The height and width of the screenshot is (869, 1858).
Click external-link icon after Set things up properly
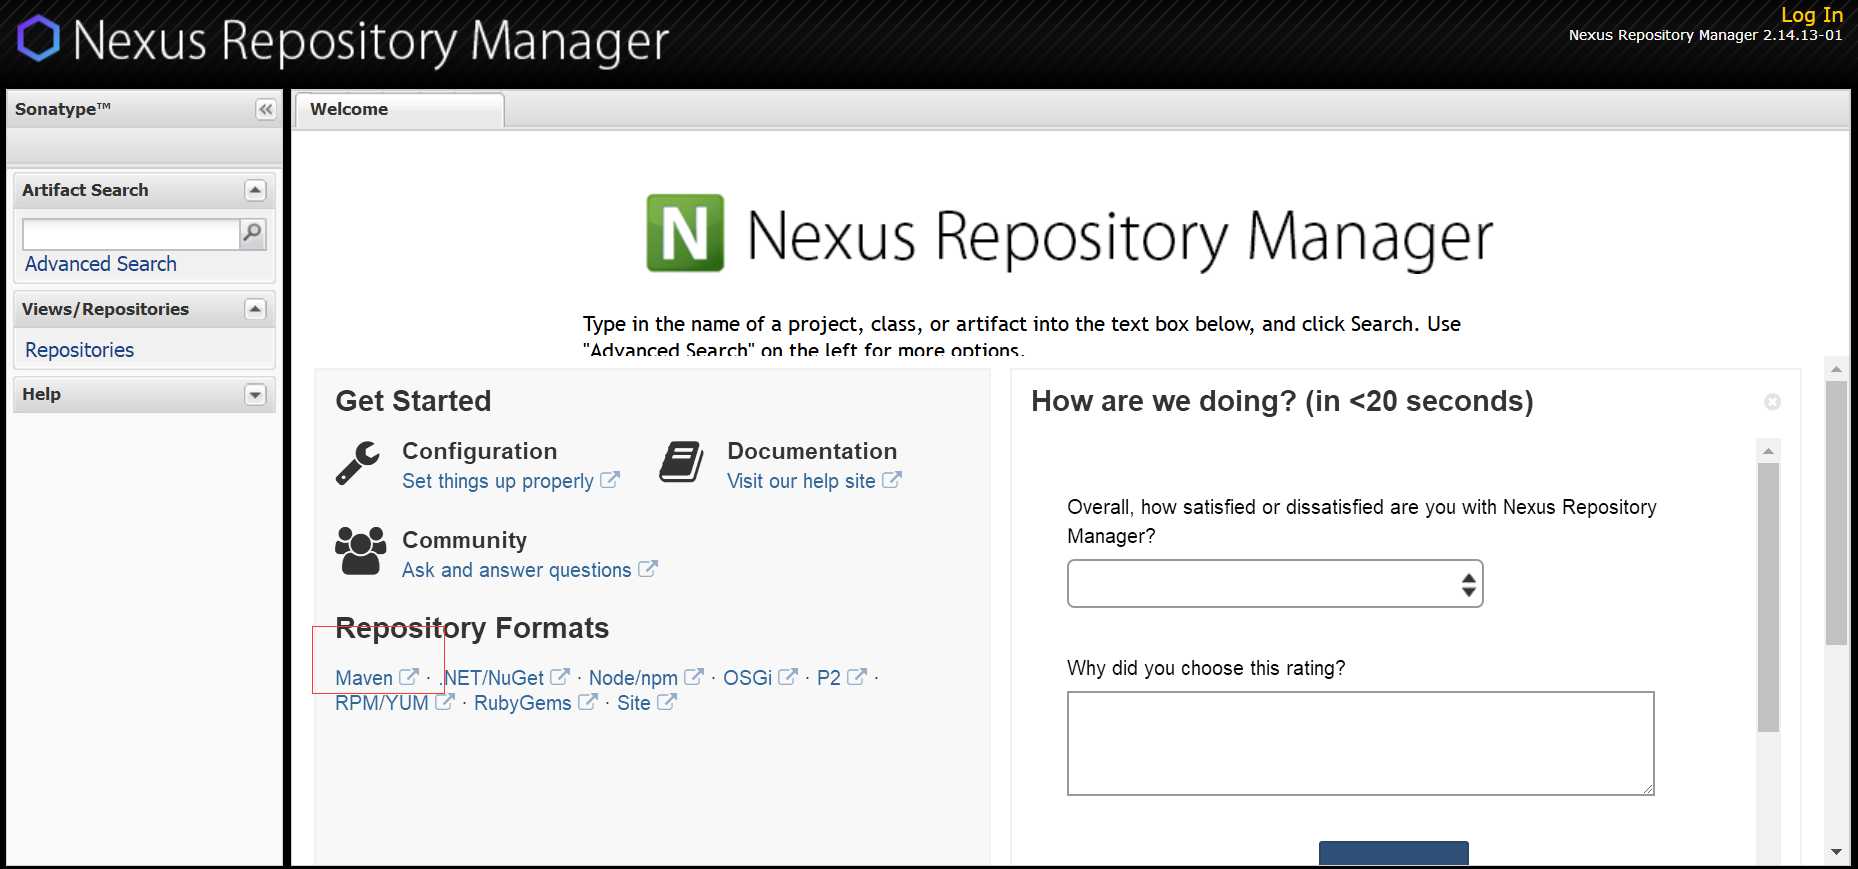(610, 480)
